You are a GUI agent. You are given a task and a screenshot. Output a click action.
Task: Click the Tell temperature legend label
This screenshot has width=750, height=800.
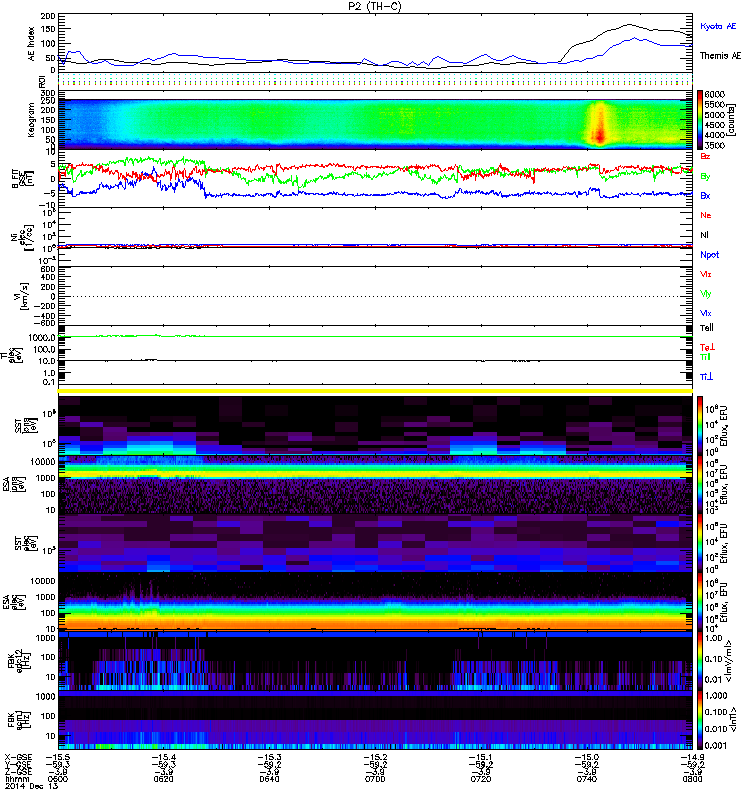point(707,328)
